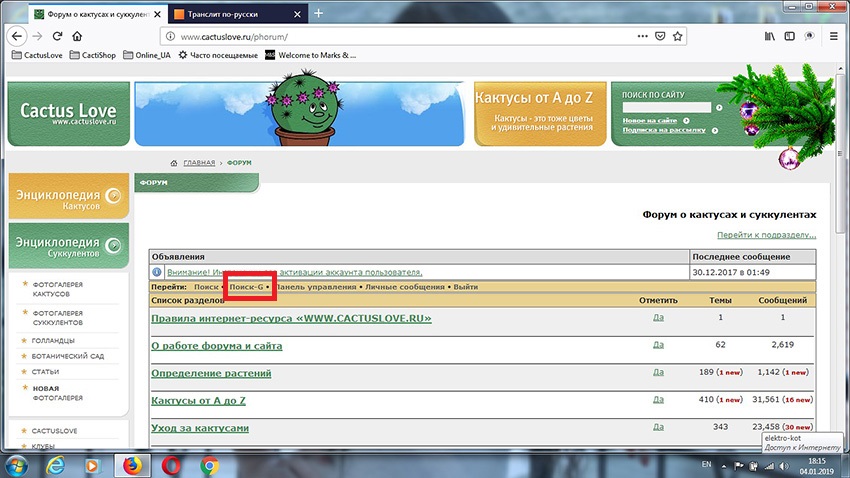Click the browser Back arrow button
850x478 pixels.
tap(16, 36)
